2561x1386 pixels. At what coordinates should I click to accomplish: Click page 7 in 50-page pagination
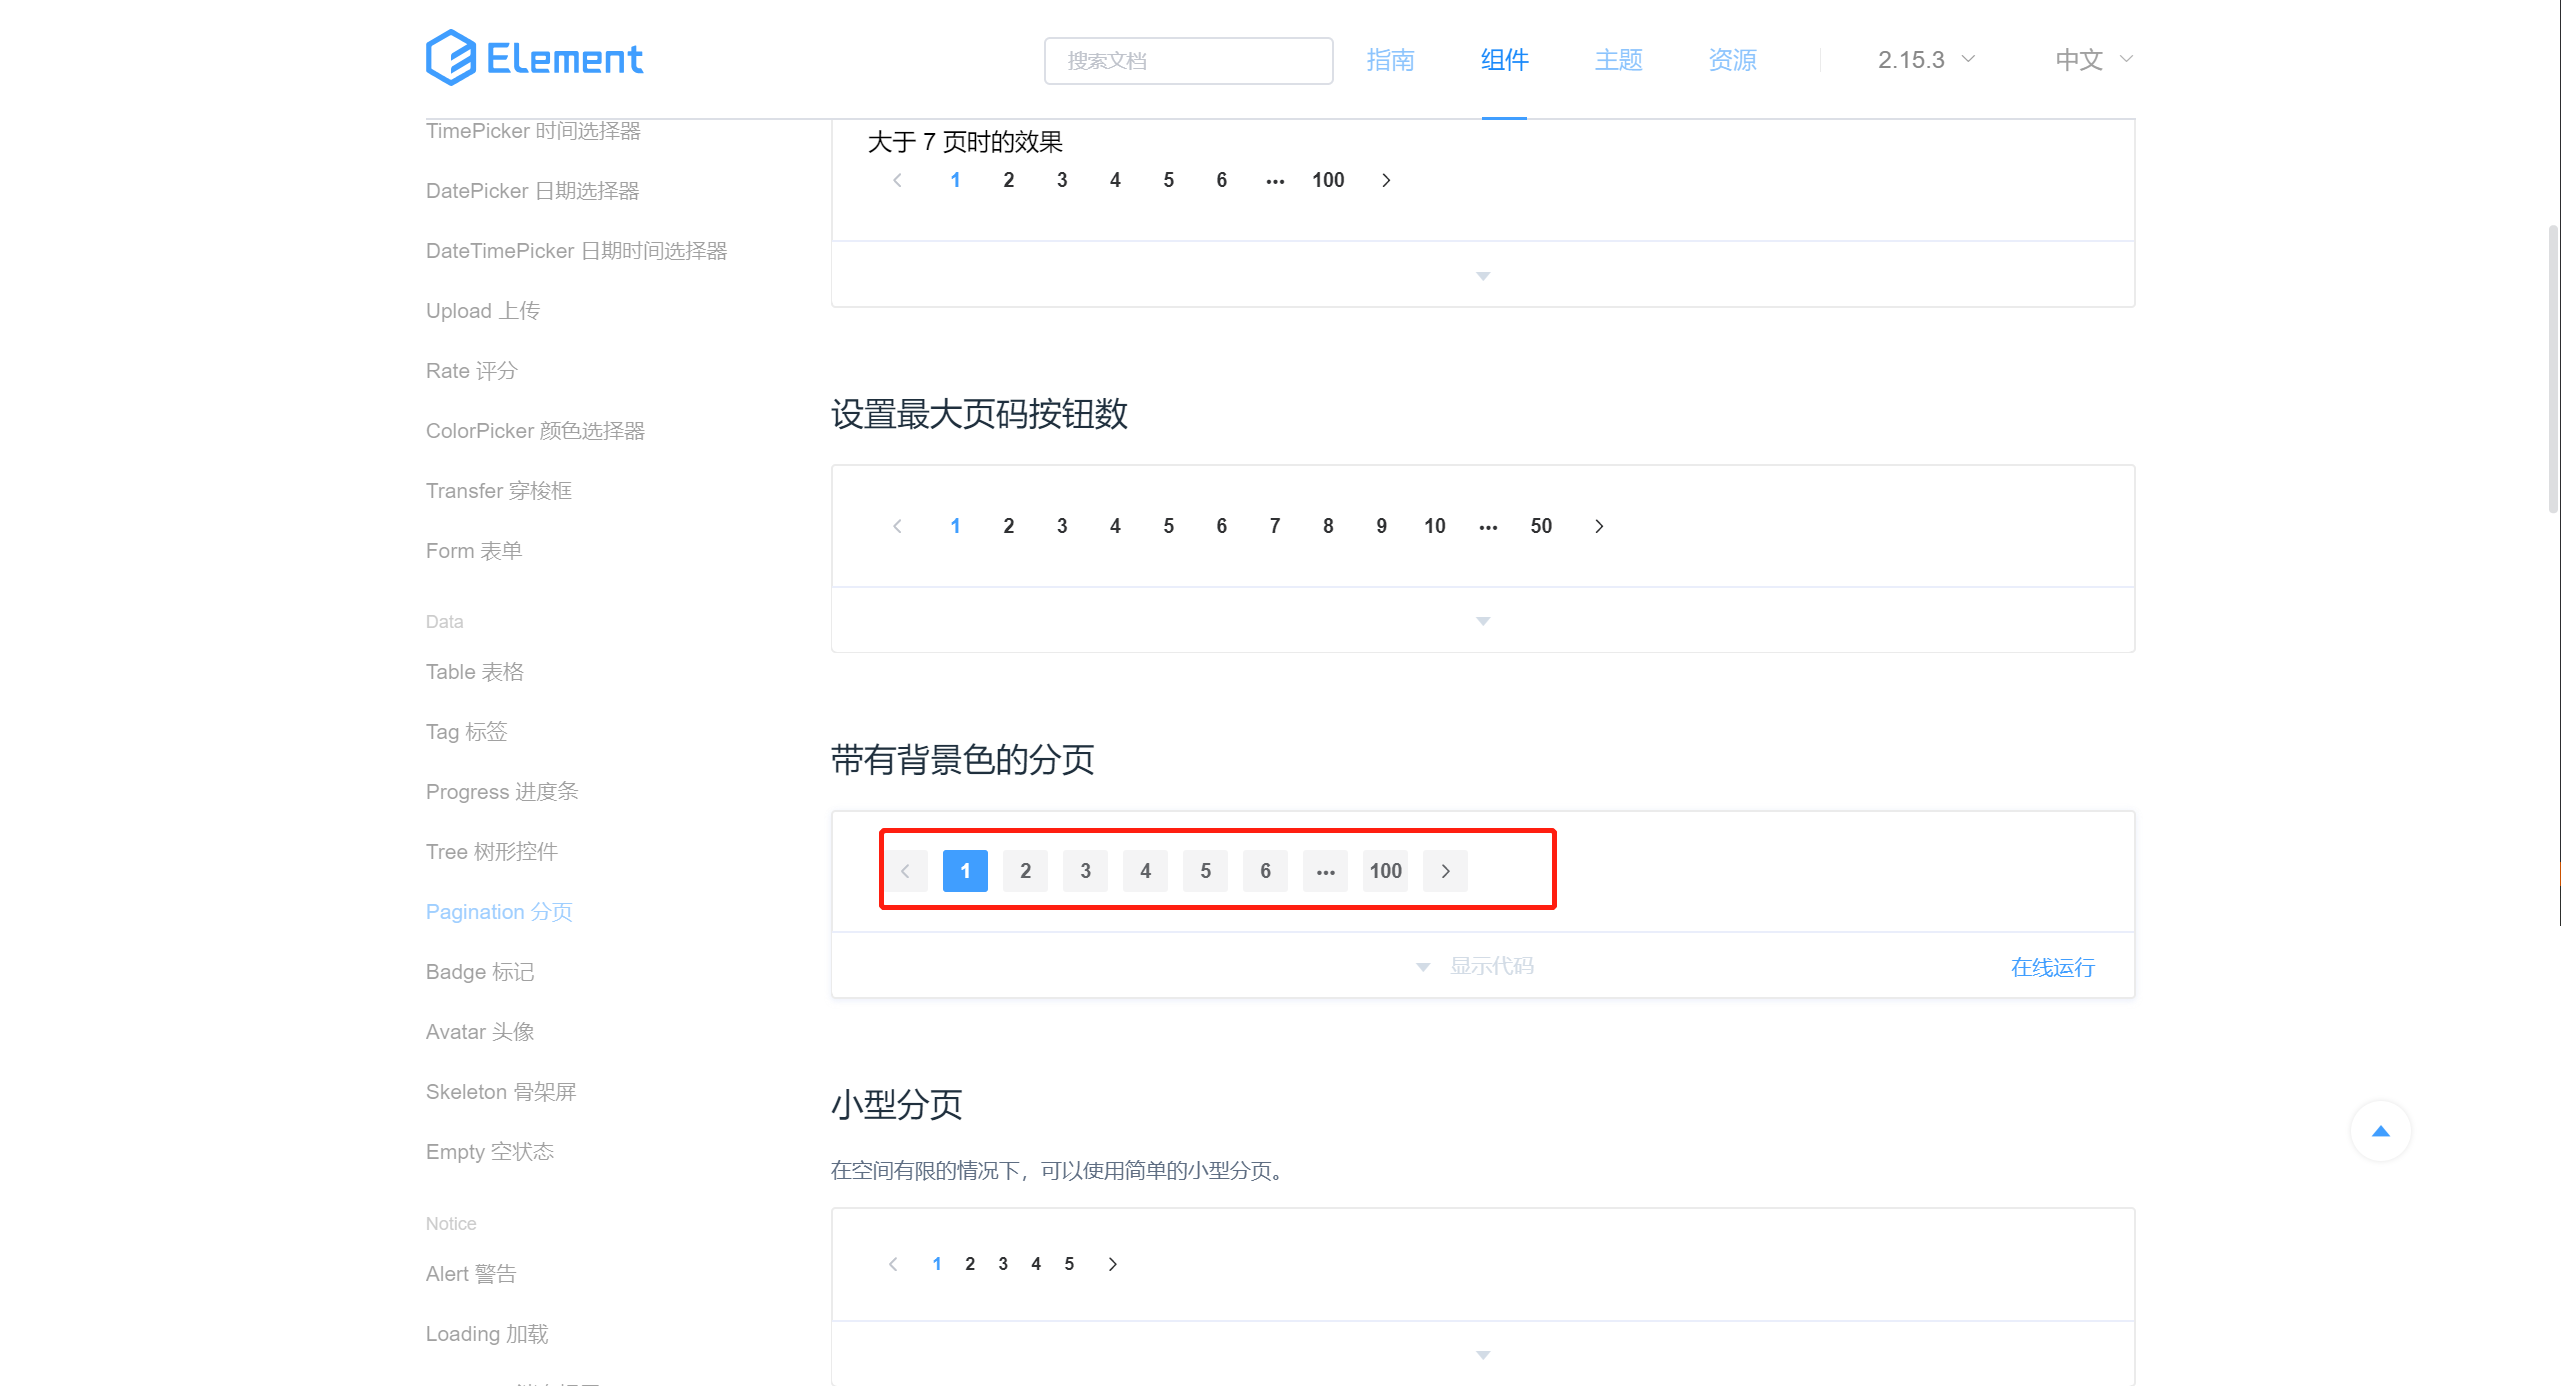pos(1275,526)
